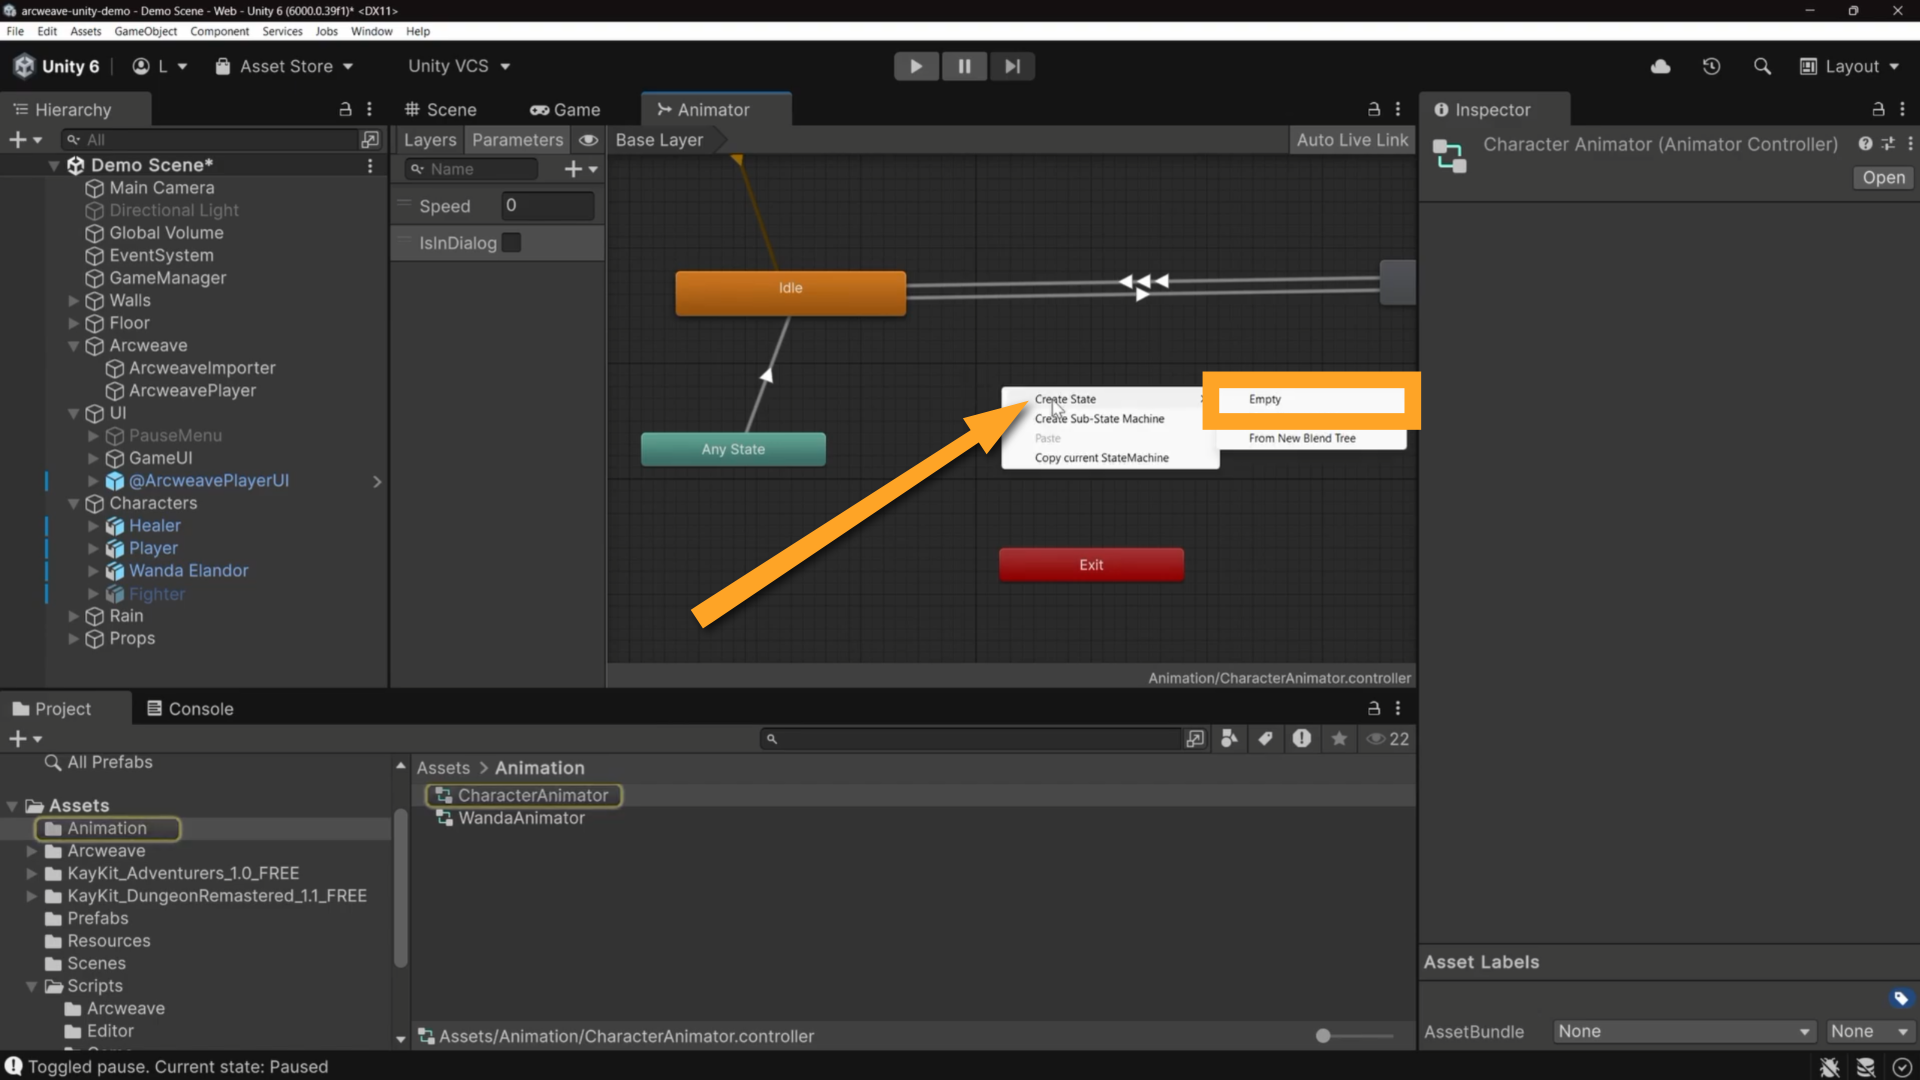The image size is (1920, 1080).
Task: Click the Pause button in toolbar
Action: (964, 66)
